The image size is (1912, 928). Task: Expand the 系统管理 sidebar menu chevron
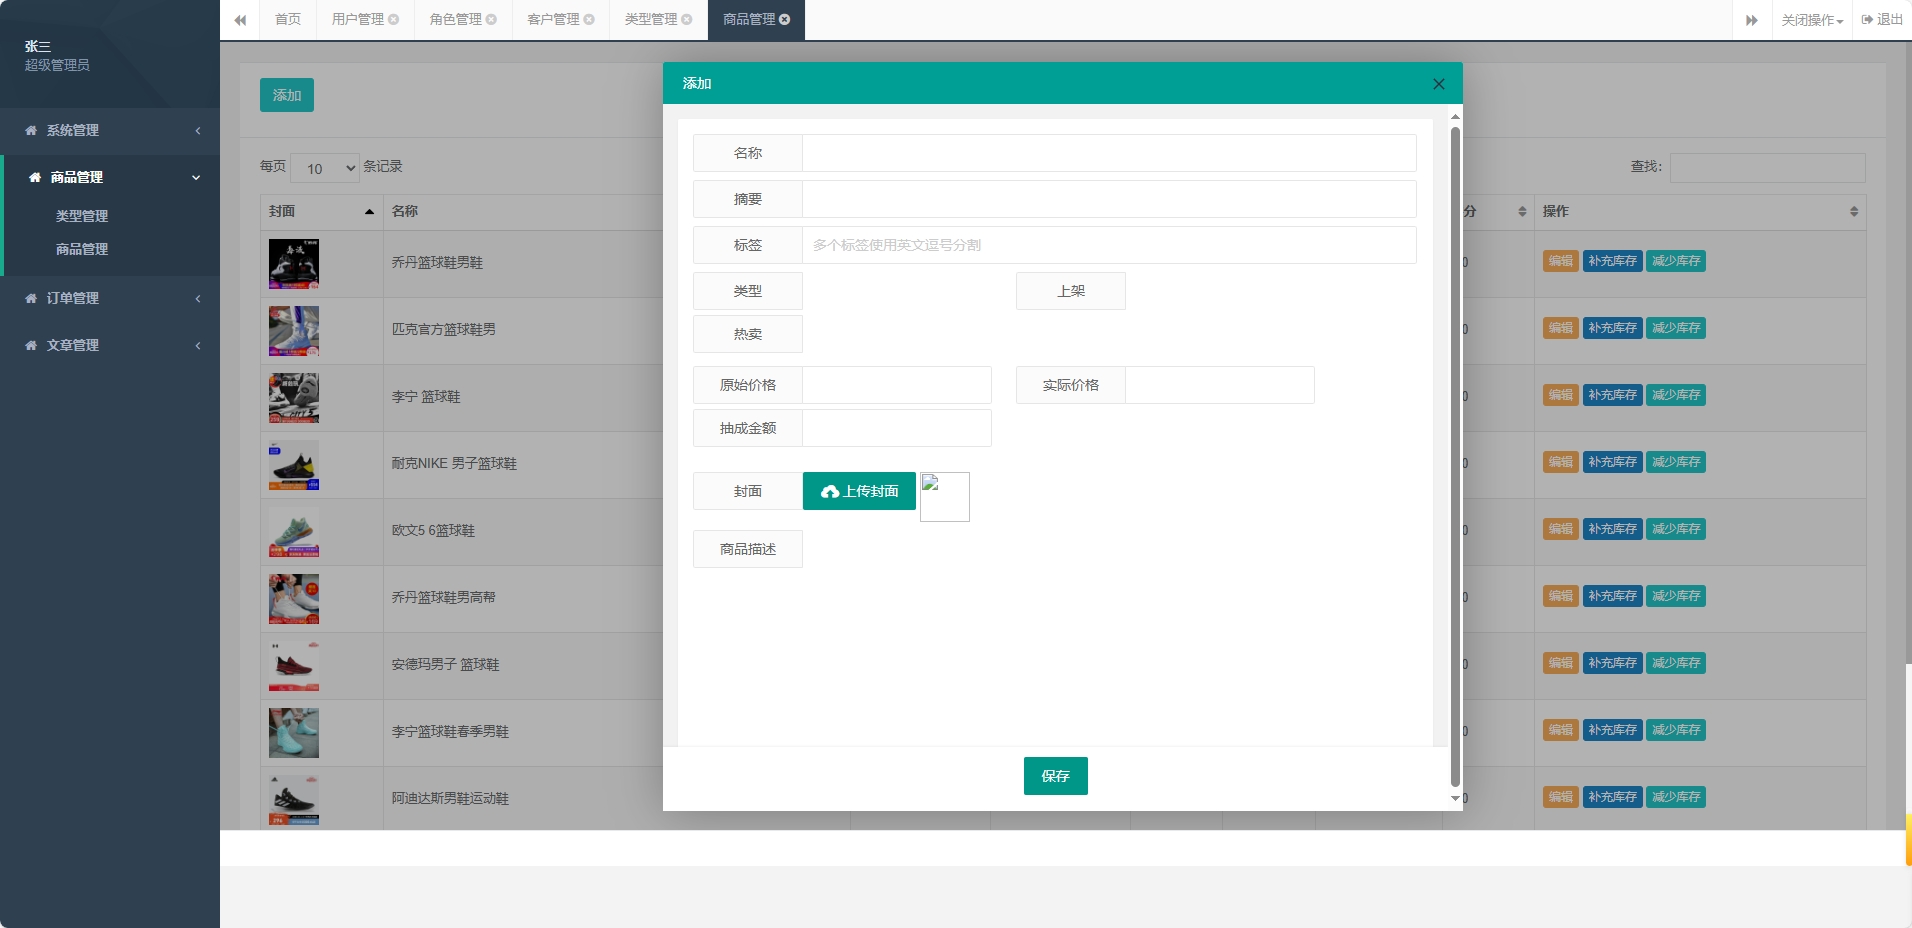pyautogui.click(x=198, y=131)
